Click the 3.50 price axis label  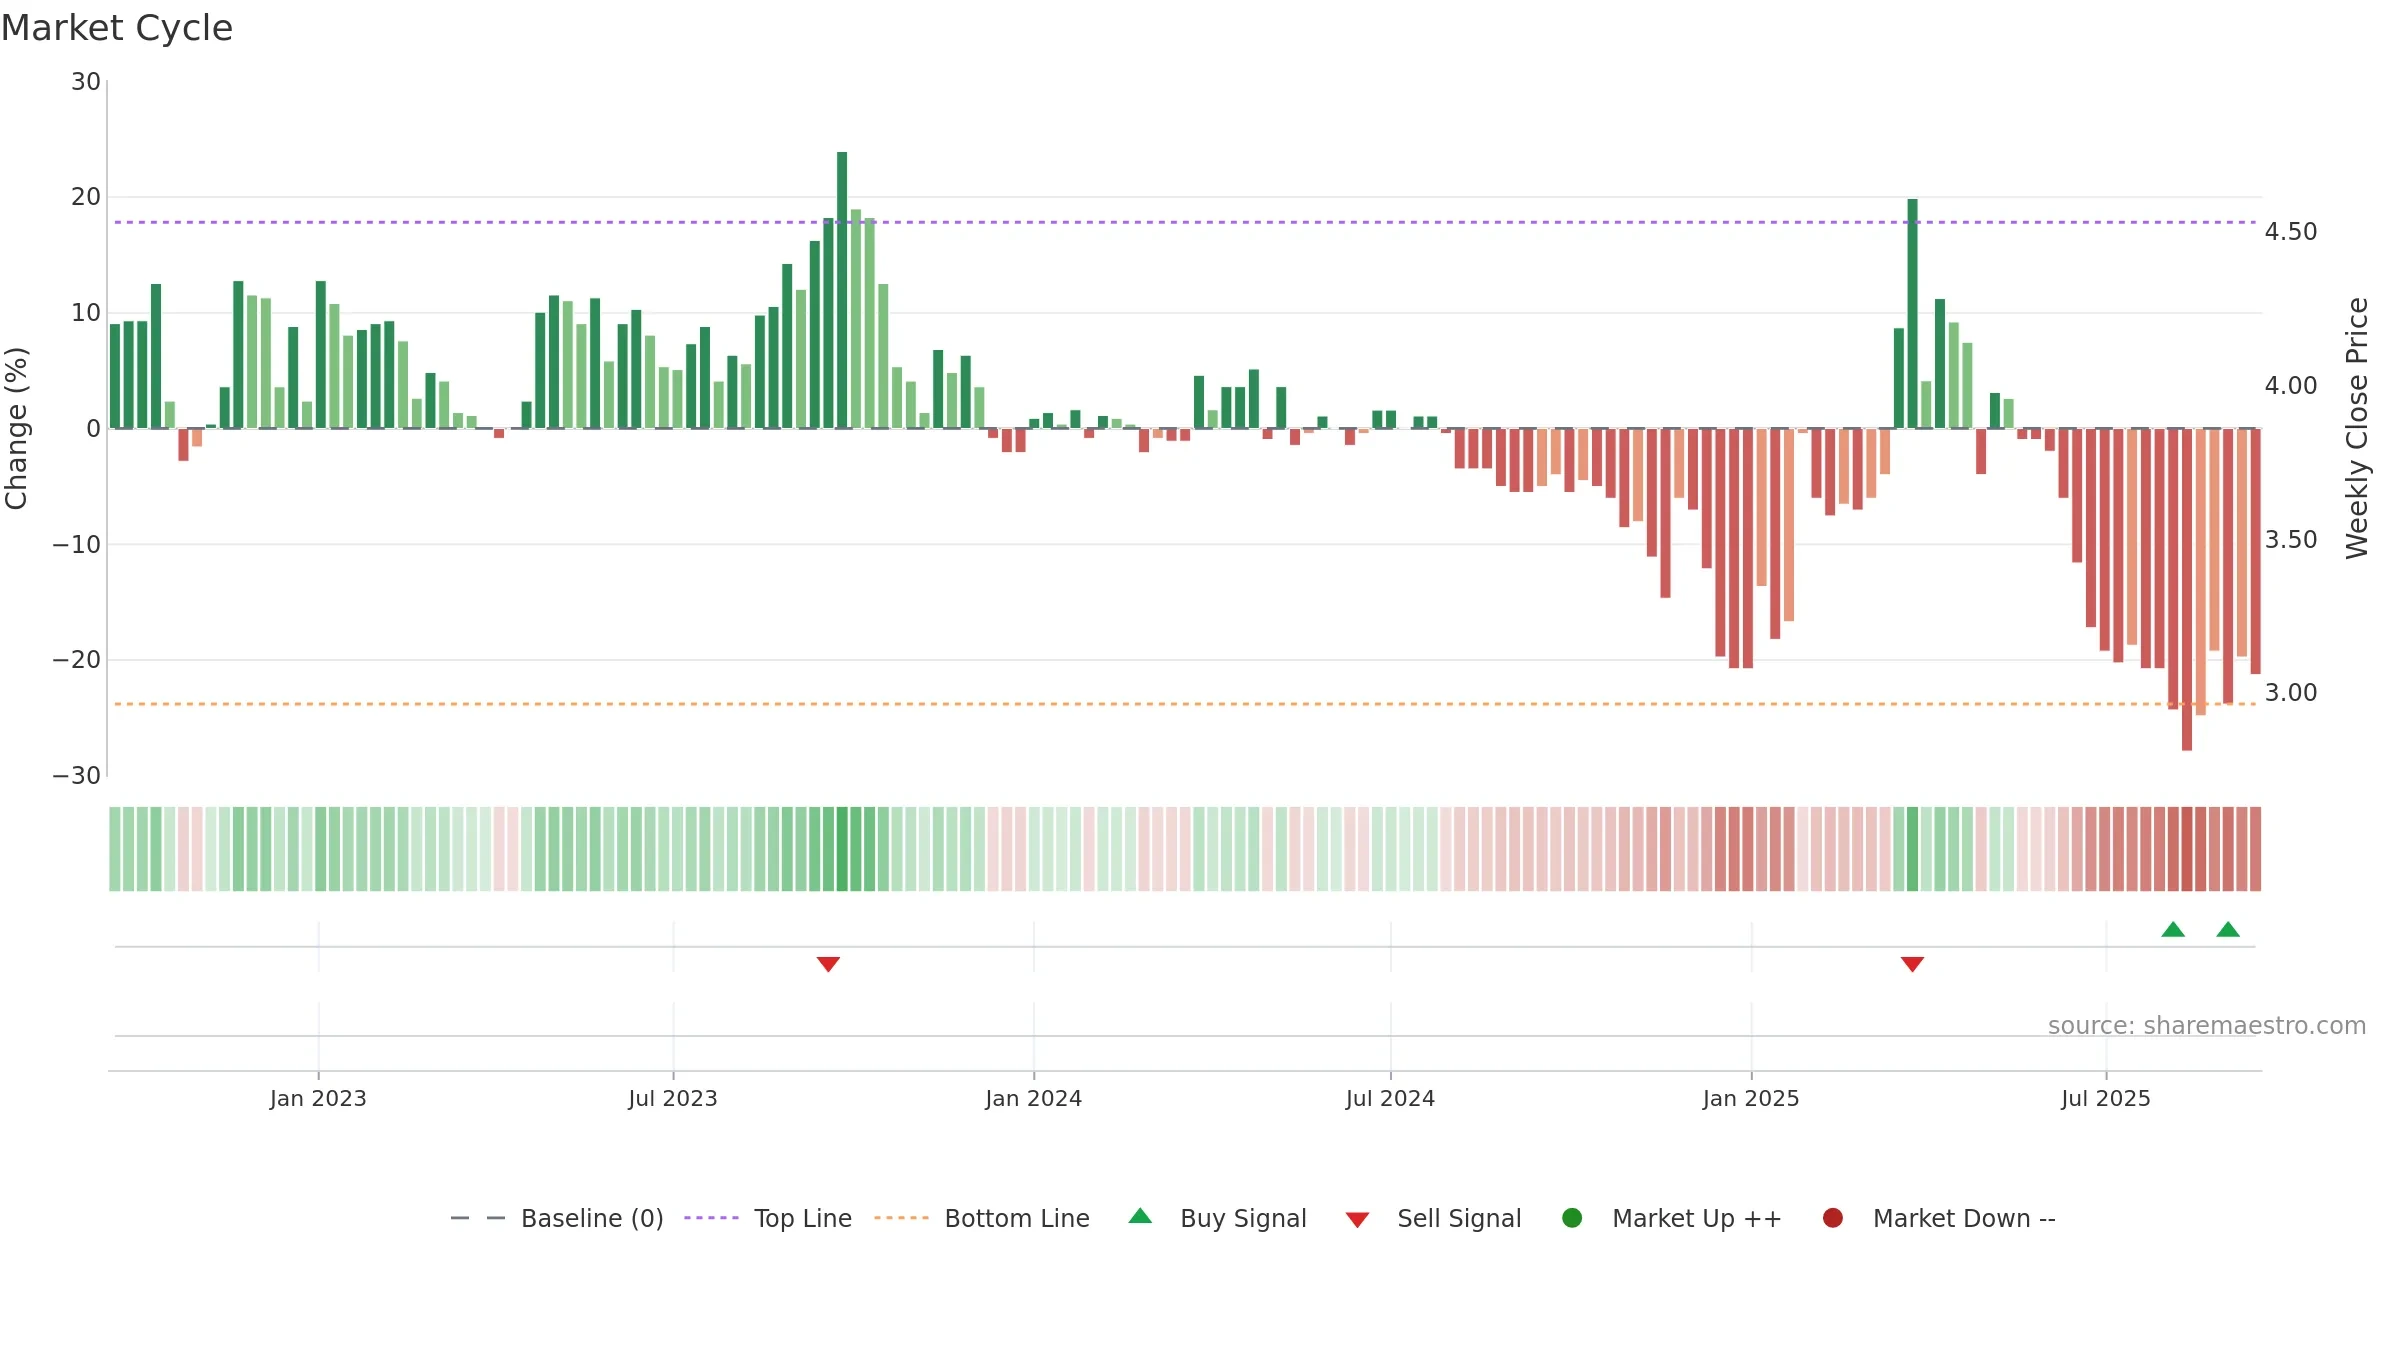coord(2291,540)
